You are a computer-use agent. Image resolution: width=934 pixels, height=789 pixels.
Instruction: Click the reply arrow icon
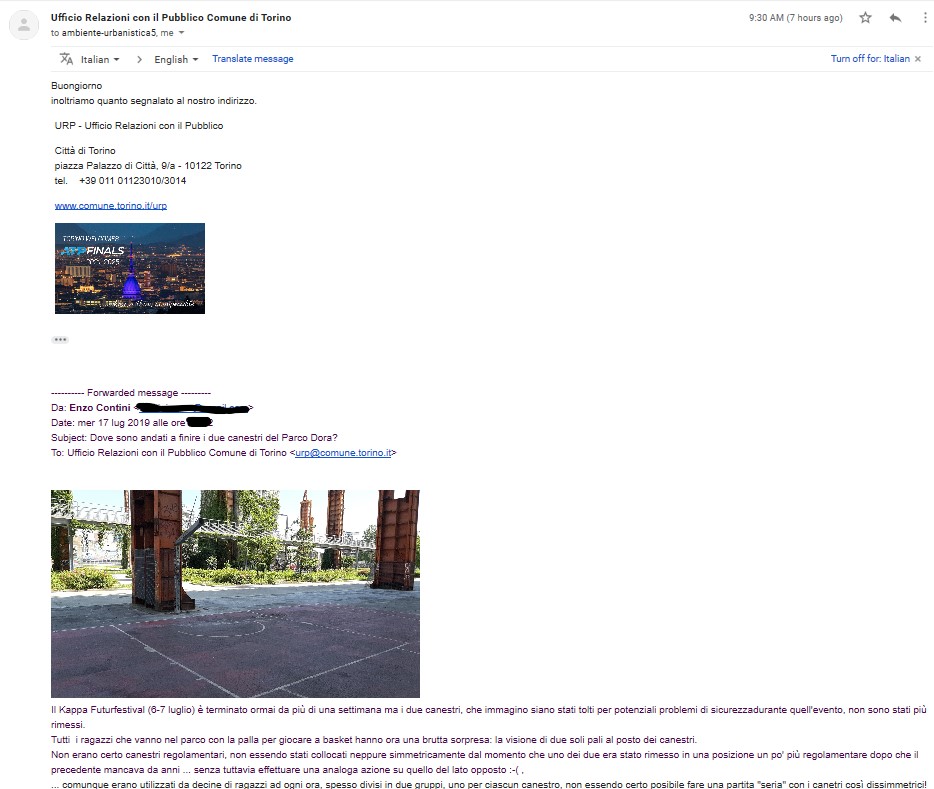click(x=895, y=18)
